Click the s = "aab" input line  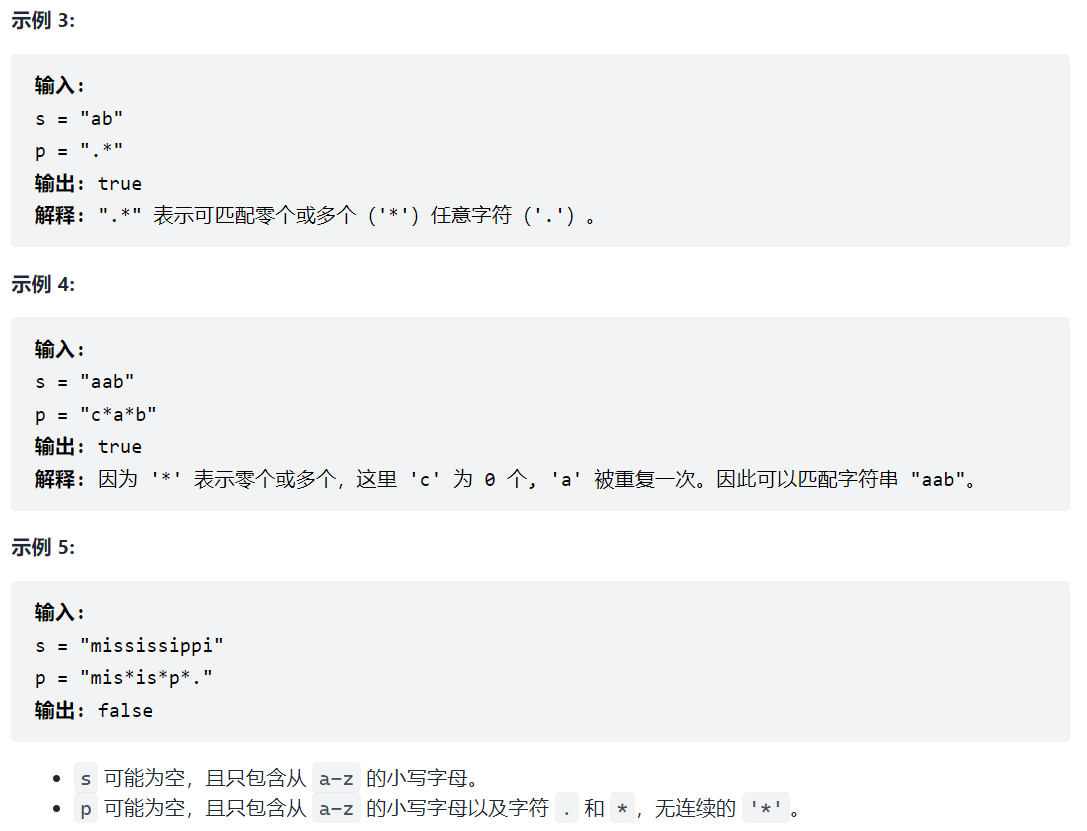click(x=85, y=382)
